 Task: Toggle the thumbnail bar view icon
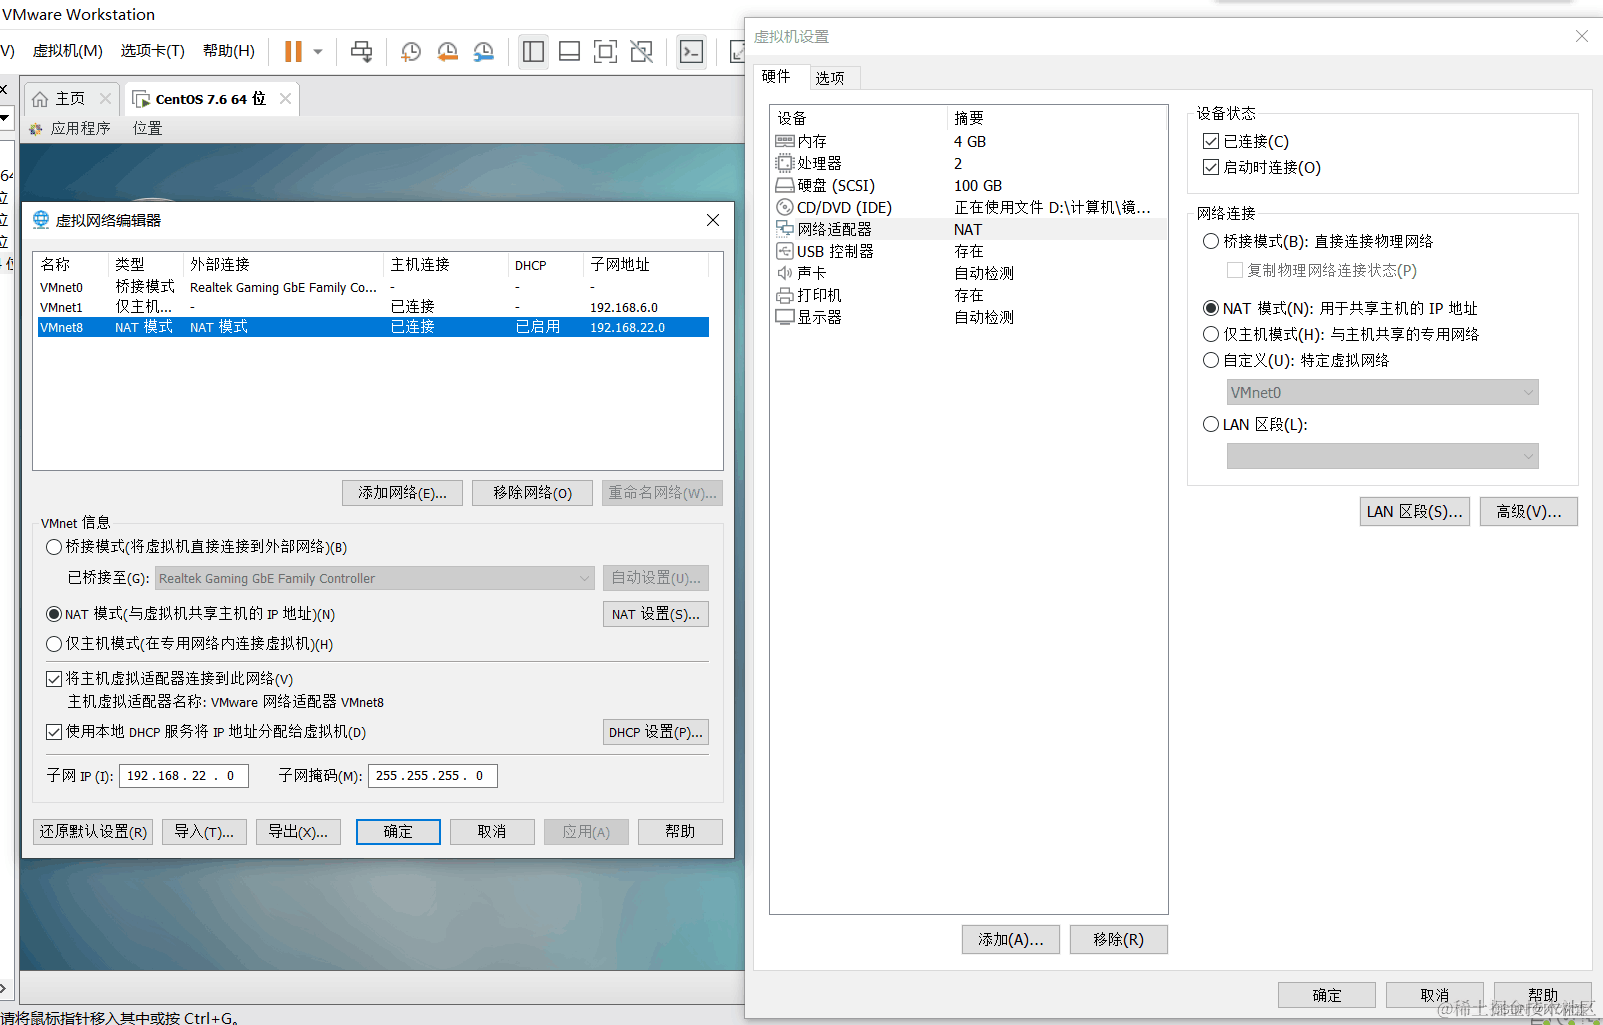[570, 51]
